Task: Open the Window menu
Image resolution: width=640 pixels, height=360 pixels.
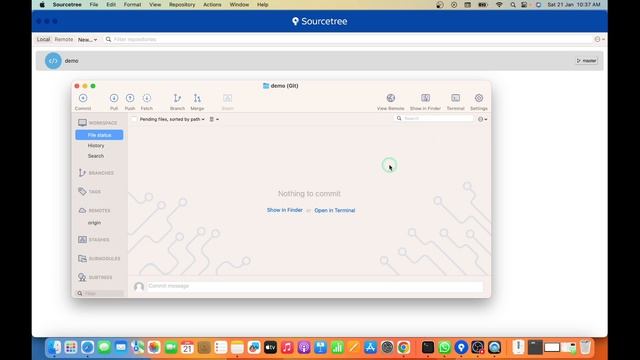Action: [x=239, y=5]
